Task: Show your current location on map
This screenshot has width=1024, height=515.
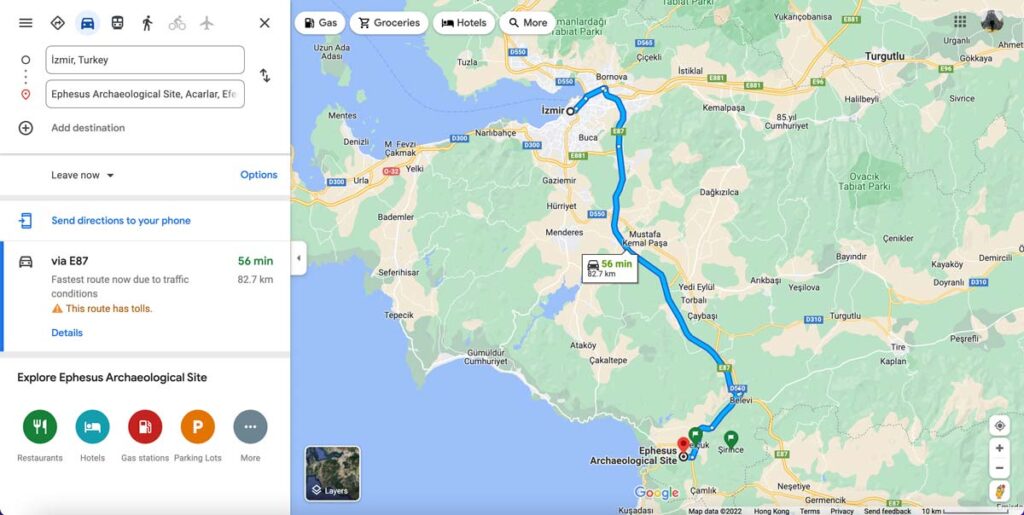Action: tap(999, 426)
